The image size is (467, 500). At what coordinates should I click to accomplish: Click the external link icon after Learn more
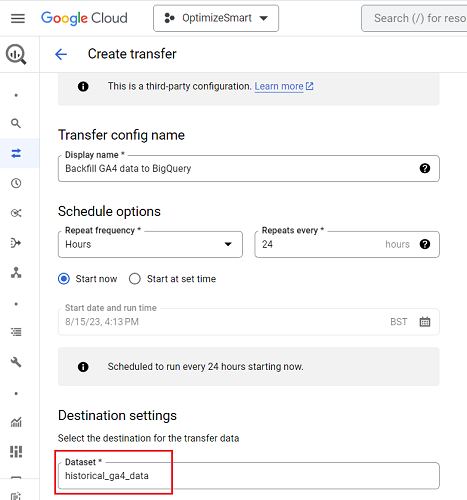click(310, 86)
